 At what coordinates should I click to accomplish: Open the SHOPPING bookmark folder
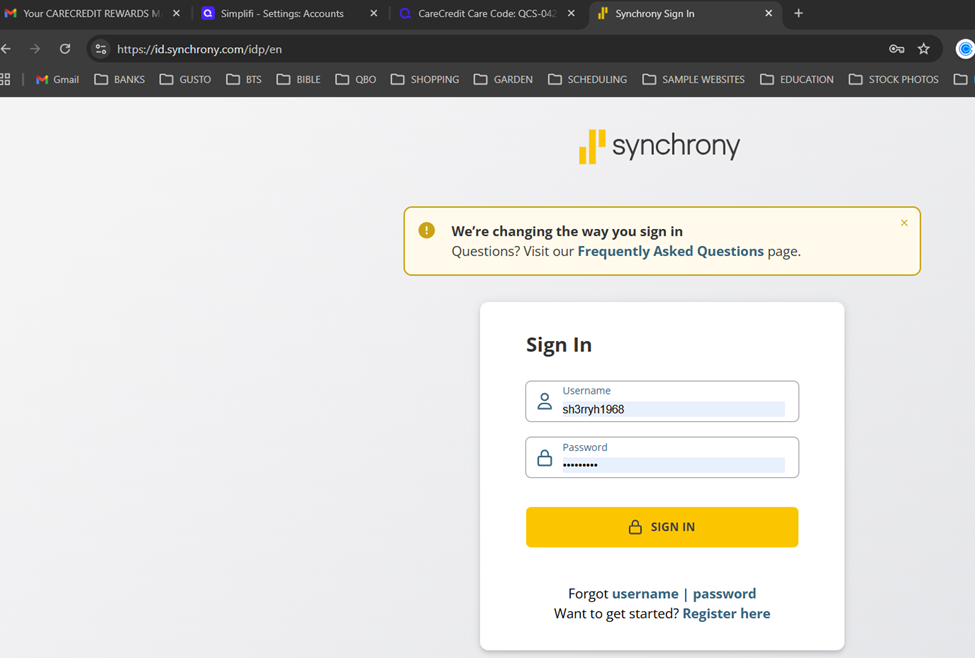click(x=425, y=79)
